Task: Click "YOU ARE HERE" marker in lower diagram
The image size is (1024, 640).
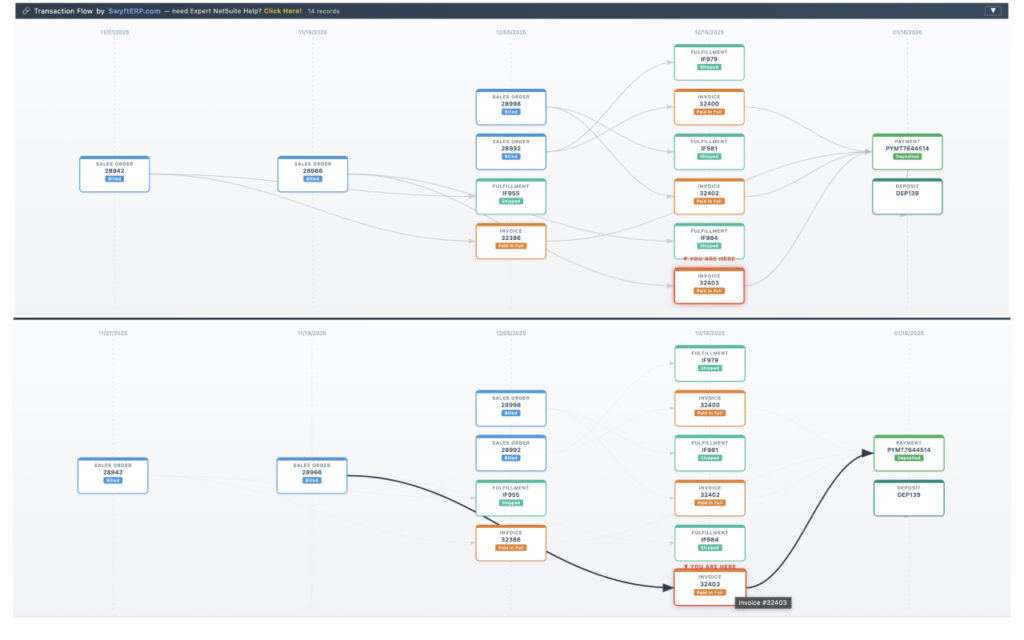Action: pos(710,567)
